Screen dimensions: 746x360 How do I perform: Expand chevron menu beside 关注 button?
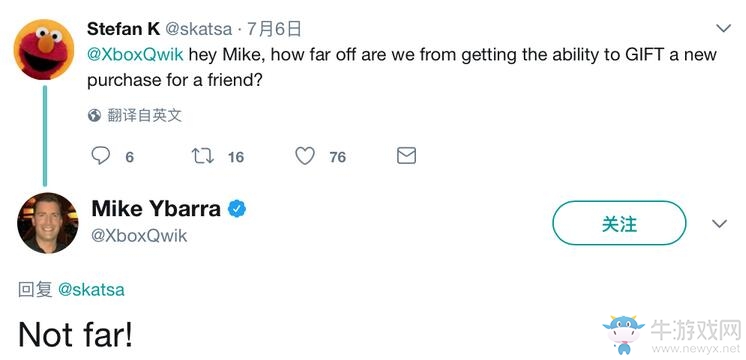click(x=719, y=224)
